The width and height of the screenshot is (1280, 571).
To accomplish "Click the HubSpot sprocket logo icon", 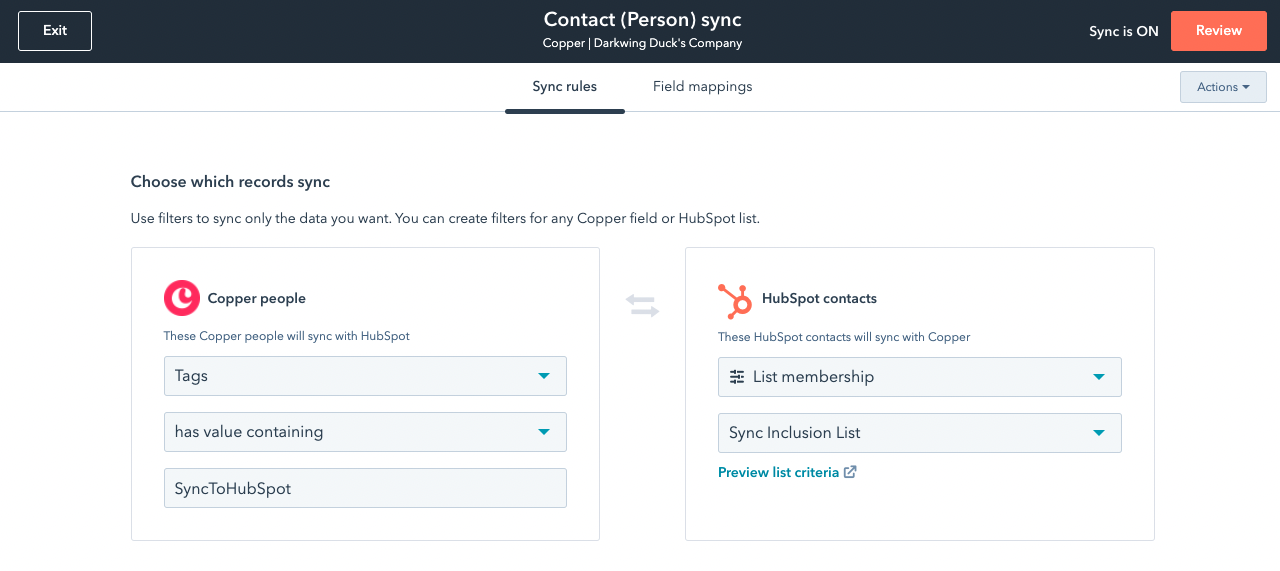I will [735, 300].
